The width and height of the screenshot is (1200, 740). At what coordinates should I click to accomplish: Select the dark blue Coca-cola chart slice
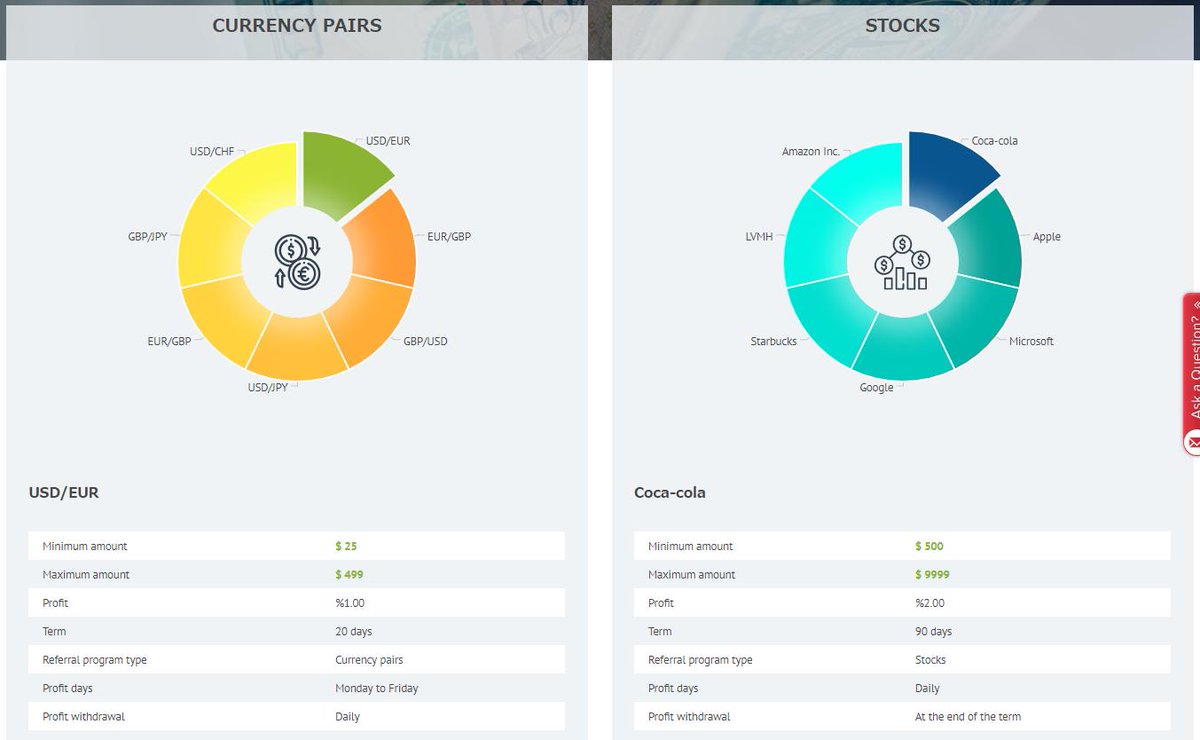947,173
